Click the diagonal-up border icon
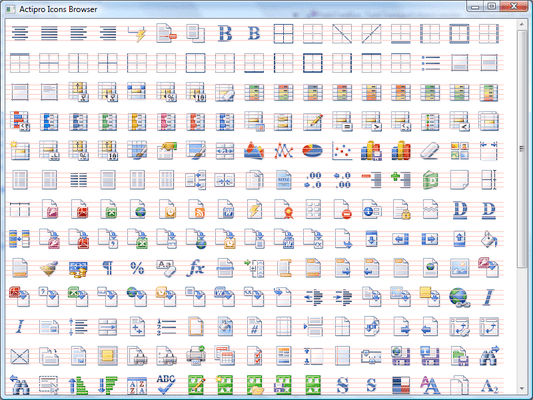 tap(371, 34)
